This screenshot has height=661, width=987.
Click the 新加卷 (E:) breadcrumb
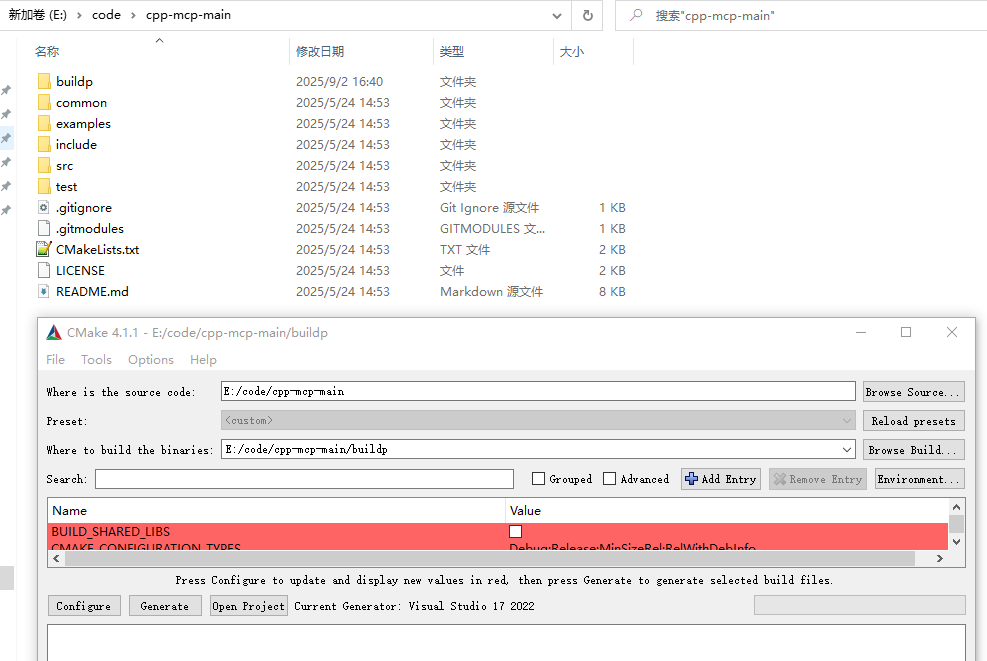[38, 15]
